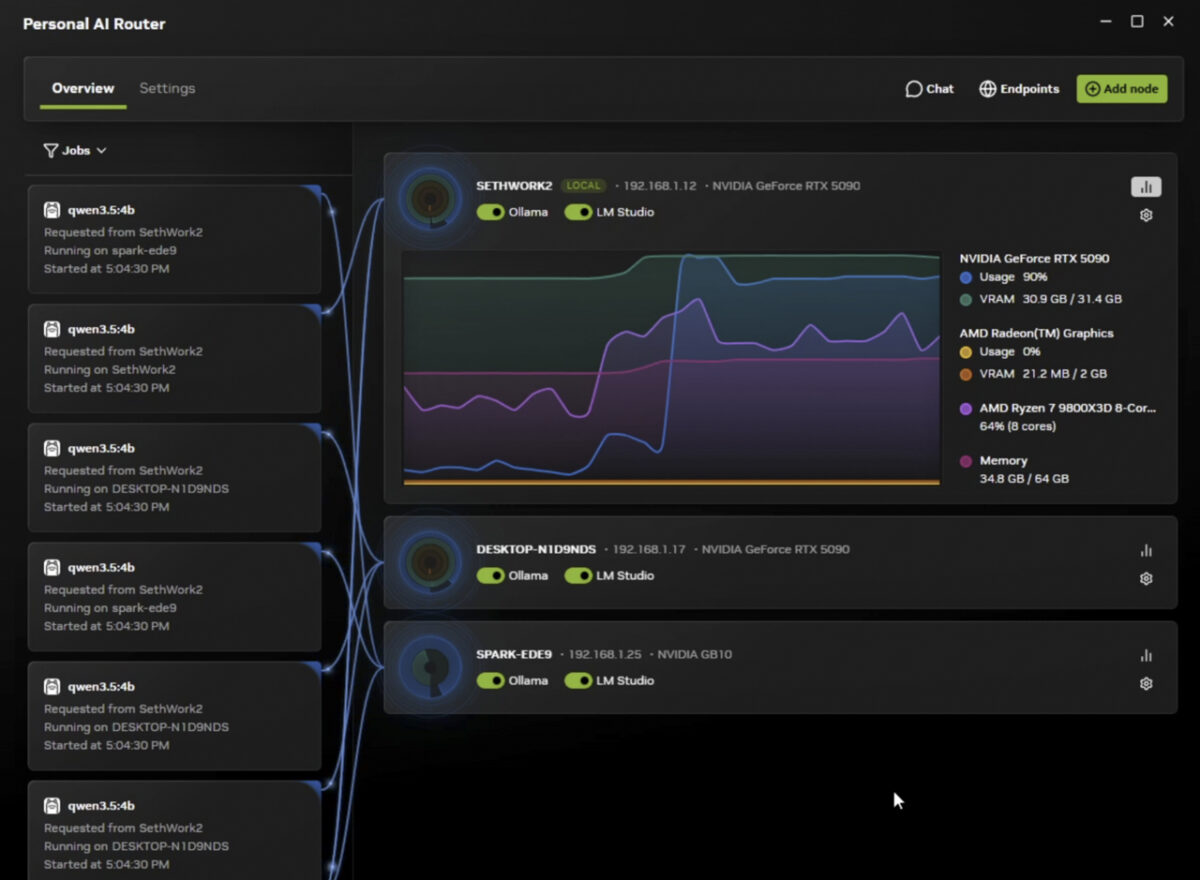
Task: Toggle Ollama on SPARK-EDE9 node
Action: 490,680
